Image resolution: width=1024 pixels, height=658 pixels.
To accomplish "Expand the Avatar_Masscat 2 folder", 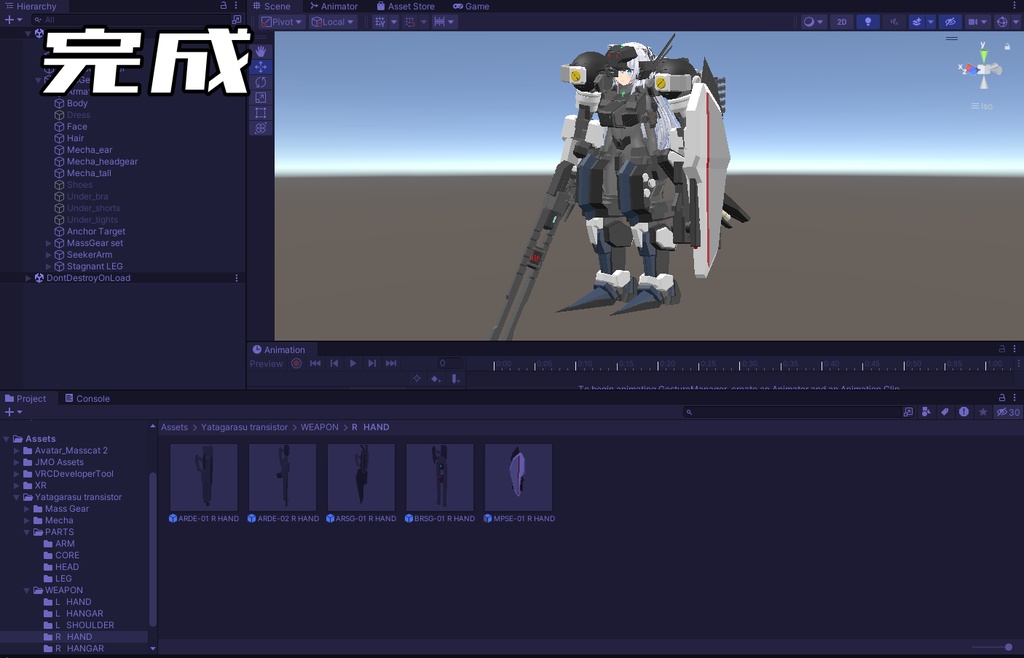I will (x=17, y=450).
